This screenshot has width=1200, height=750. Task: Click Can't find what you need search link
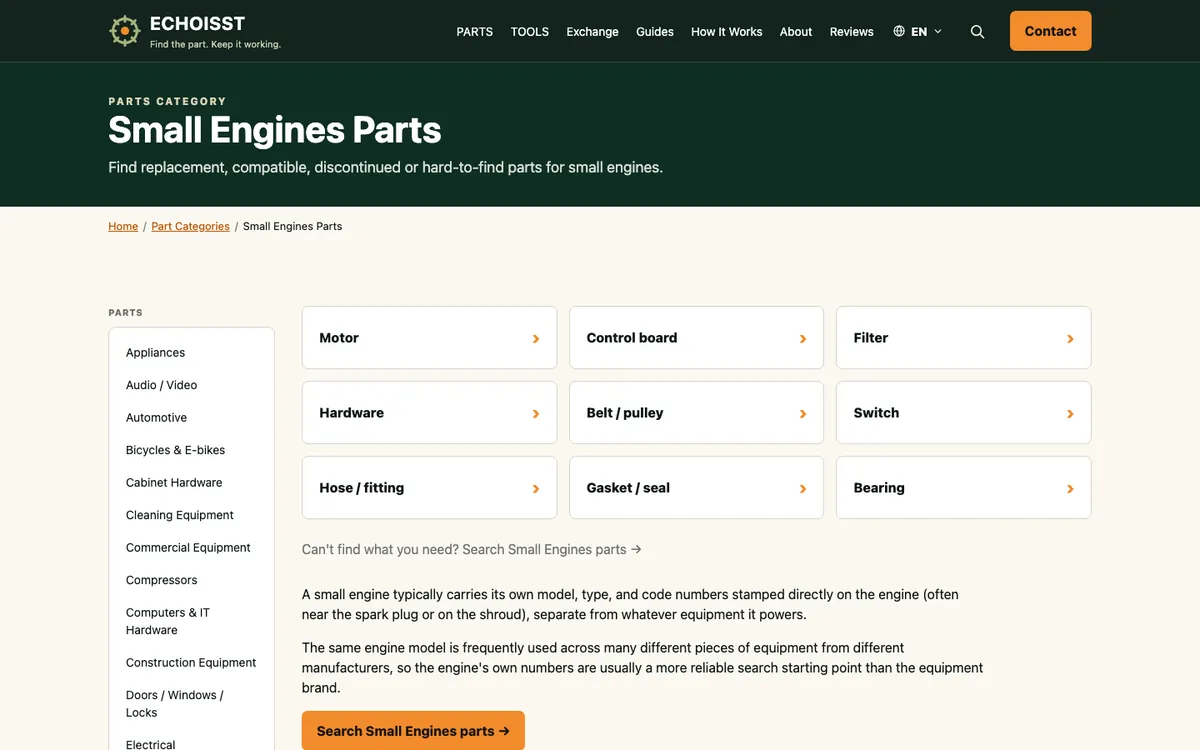(x=472, y=549)
